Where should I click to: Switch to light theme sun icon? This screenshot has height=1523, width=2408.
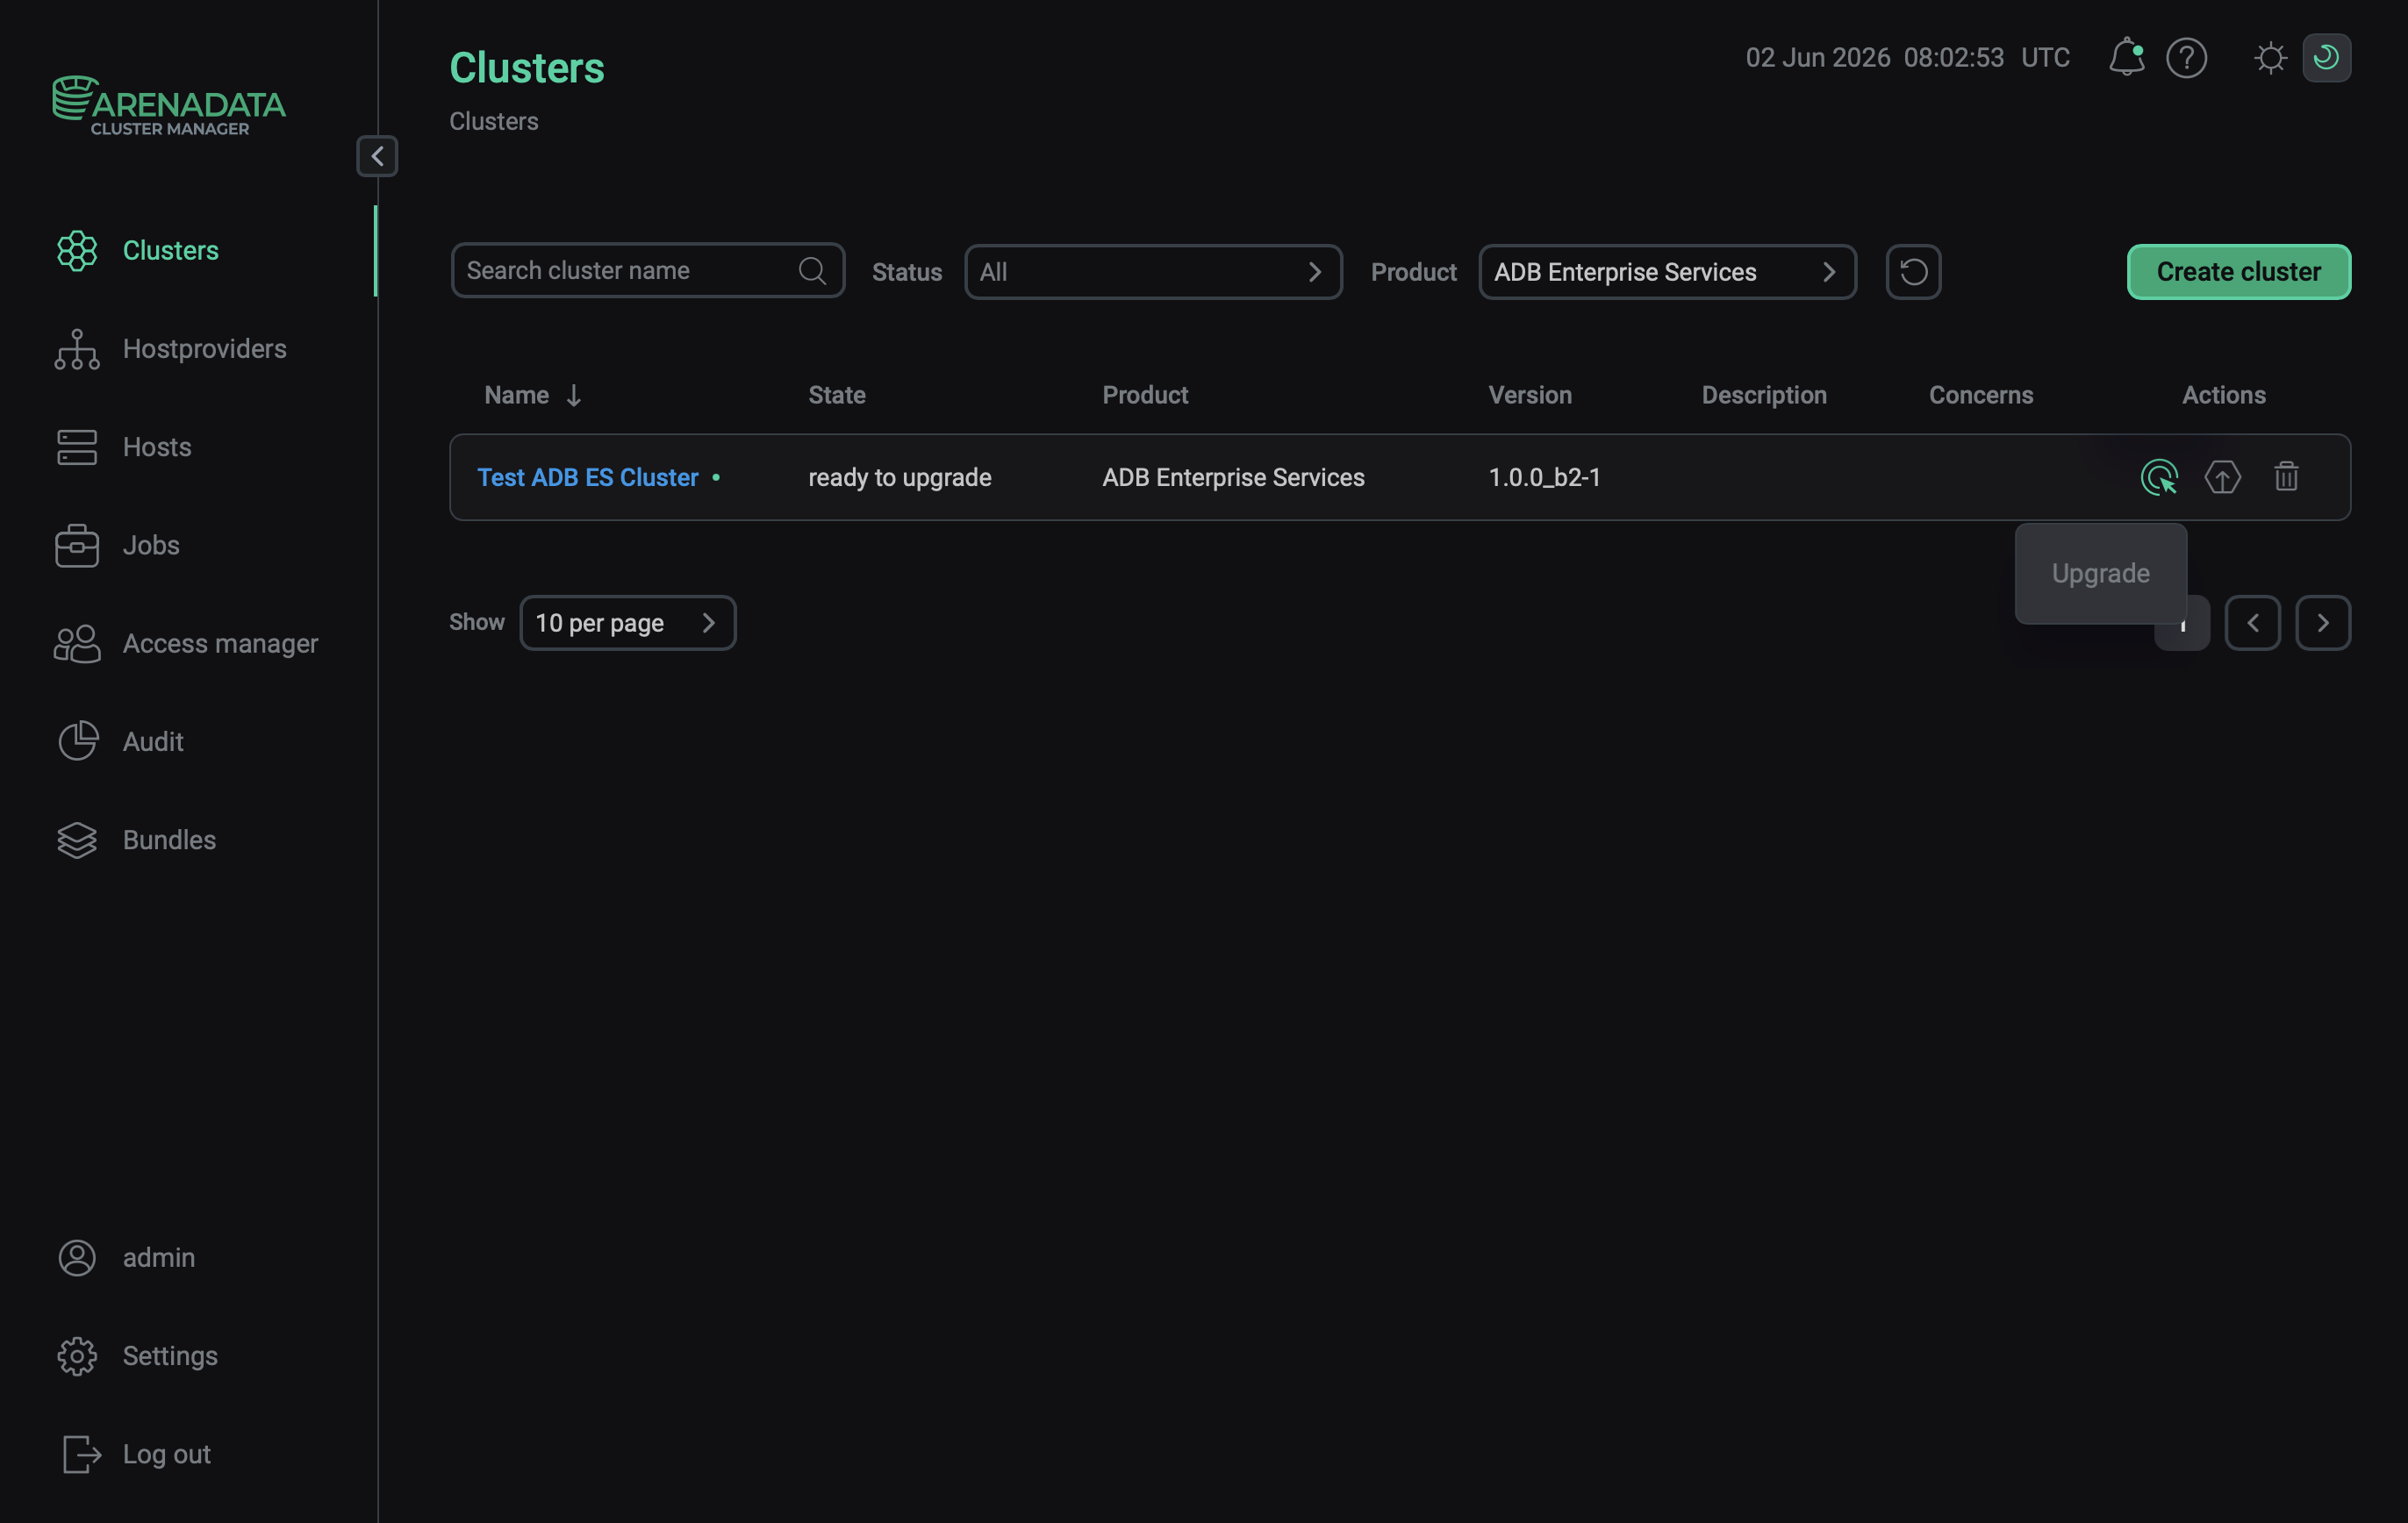coord(2270,57)
